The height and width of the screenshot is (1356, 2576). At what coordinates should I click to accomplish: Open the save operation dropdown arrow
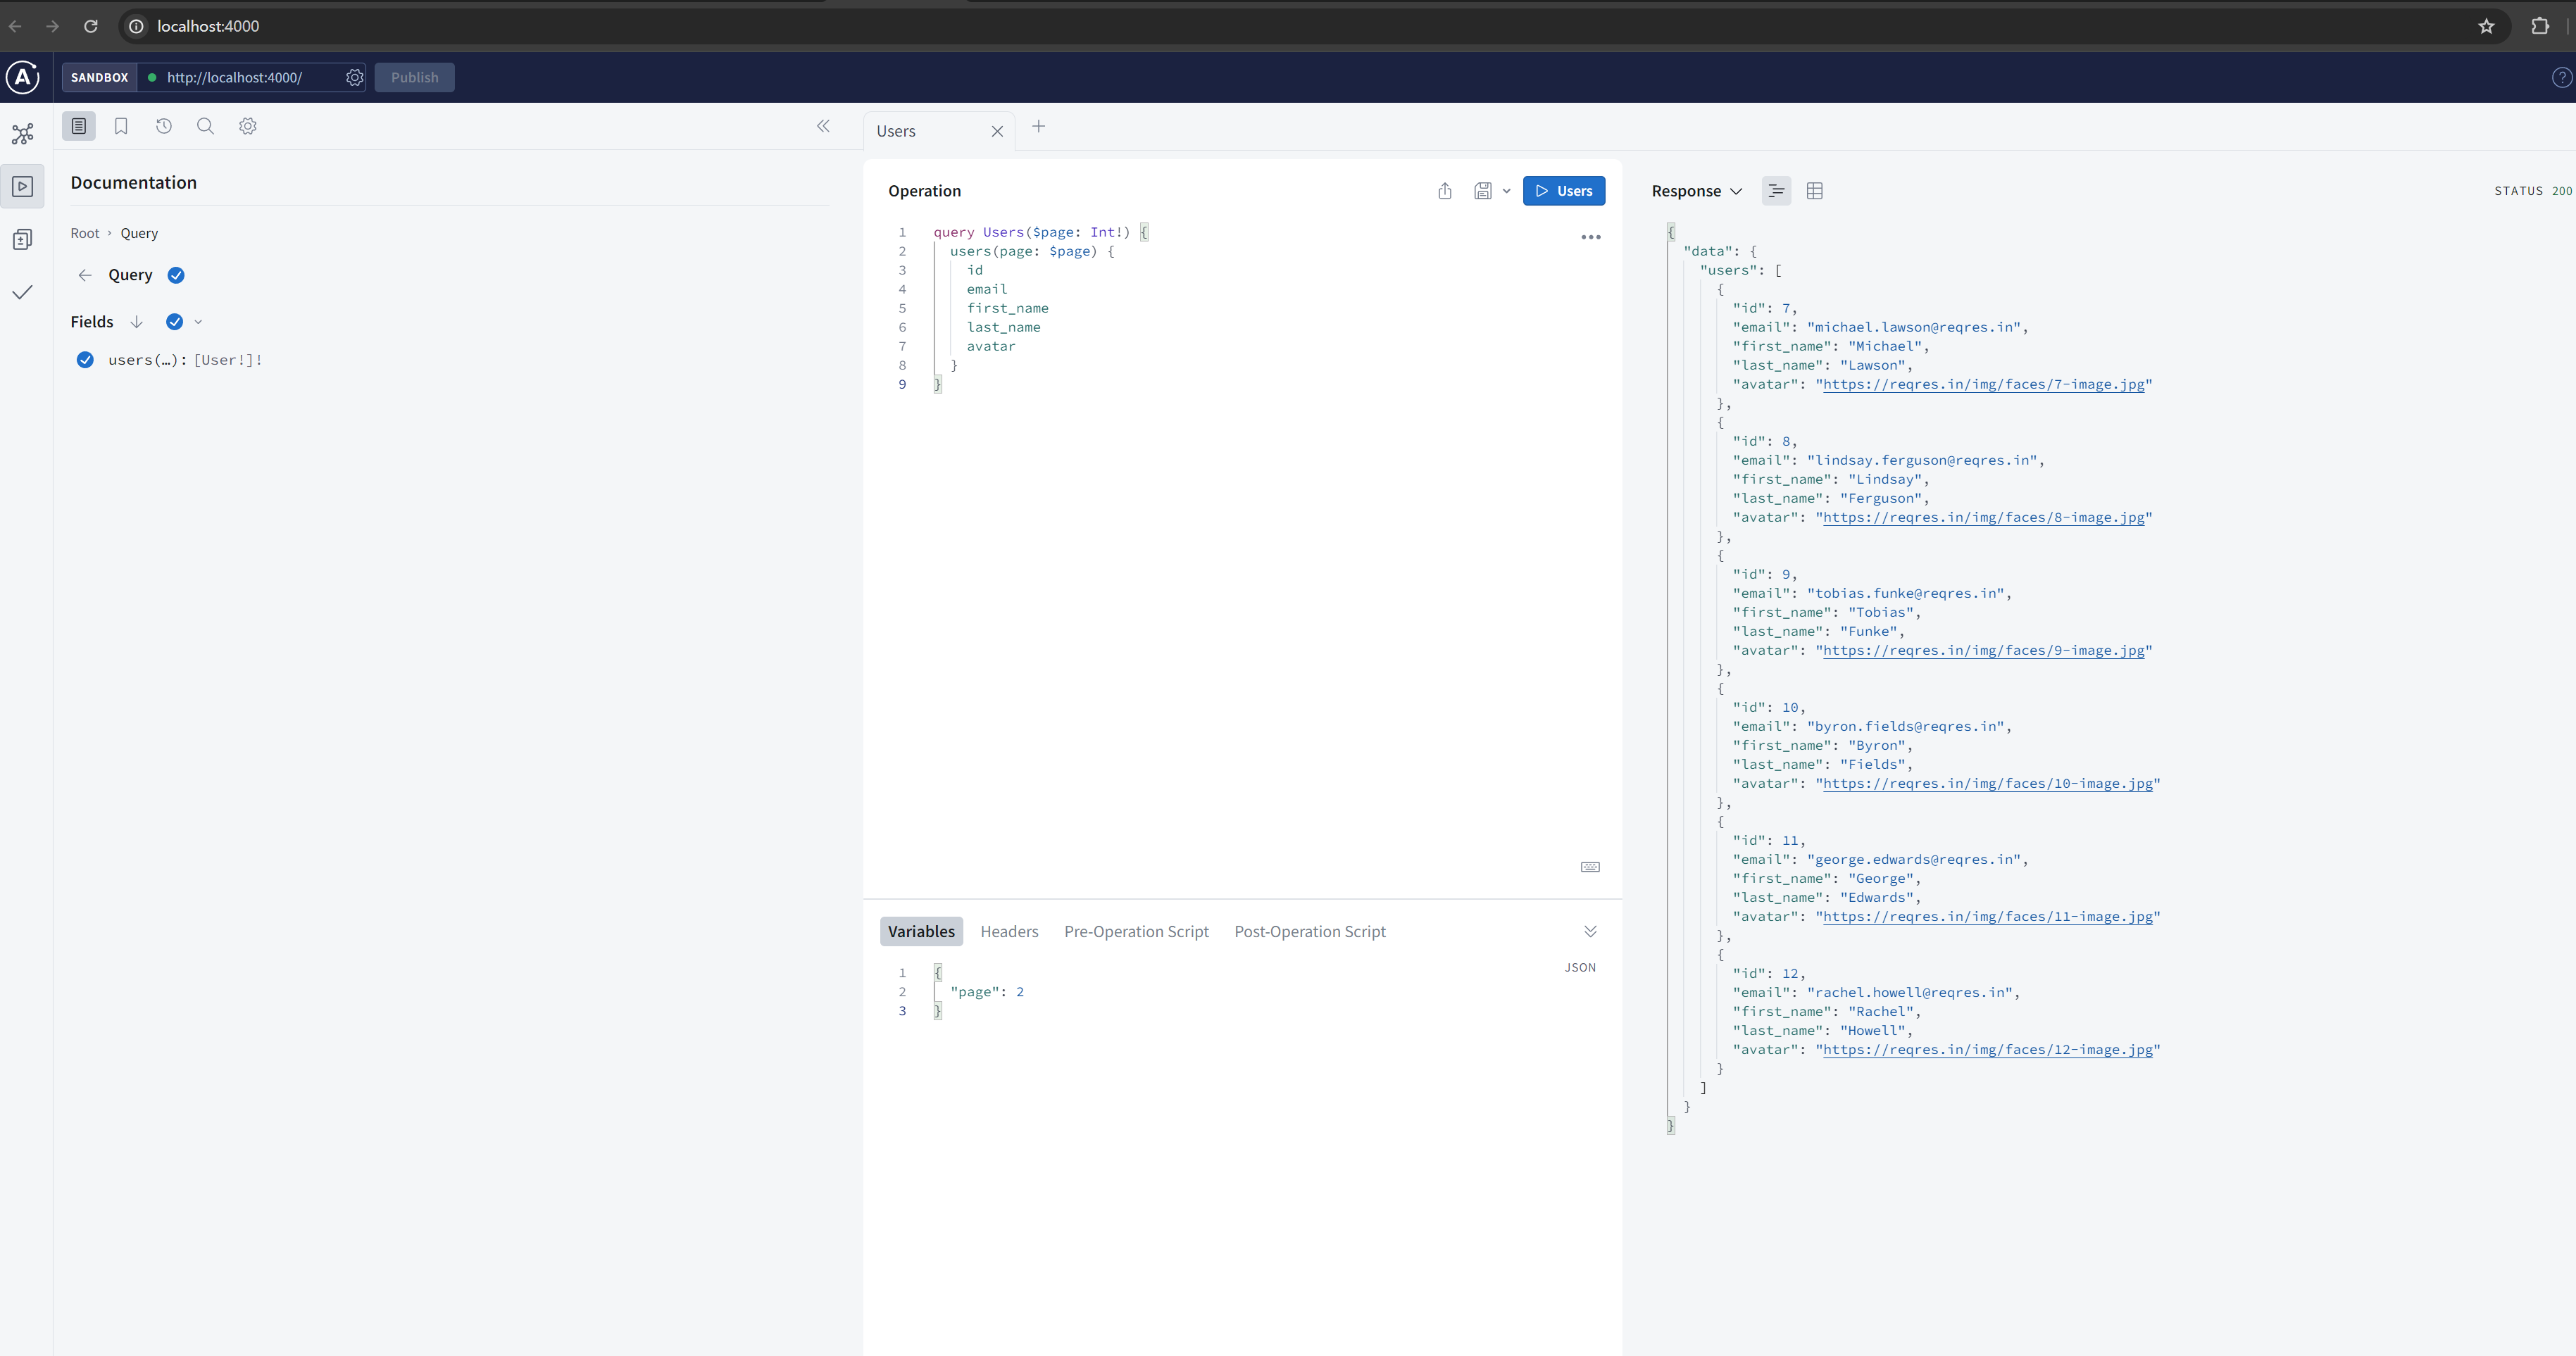pos(1506,191)
